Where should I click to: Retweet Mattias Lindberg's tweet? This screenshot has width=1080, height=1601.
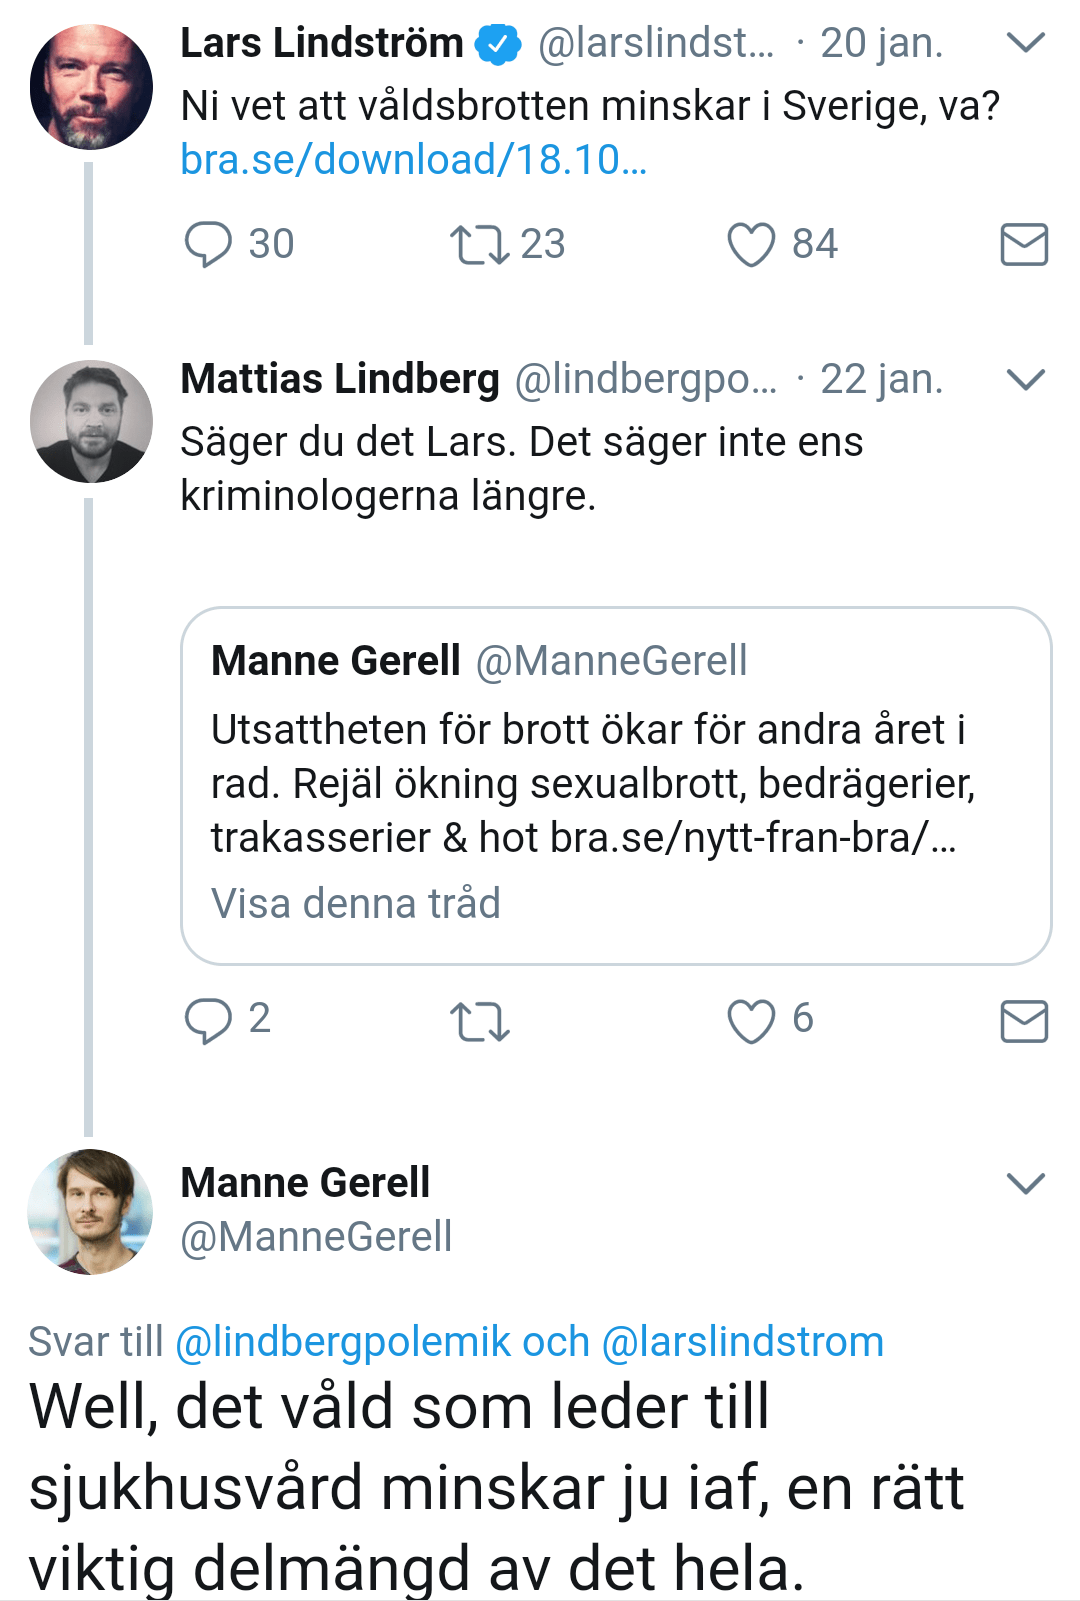tap(480, 1022)
